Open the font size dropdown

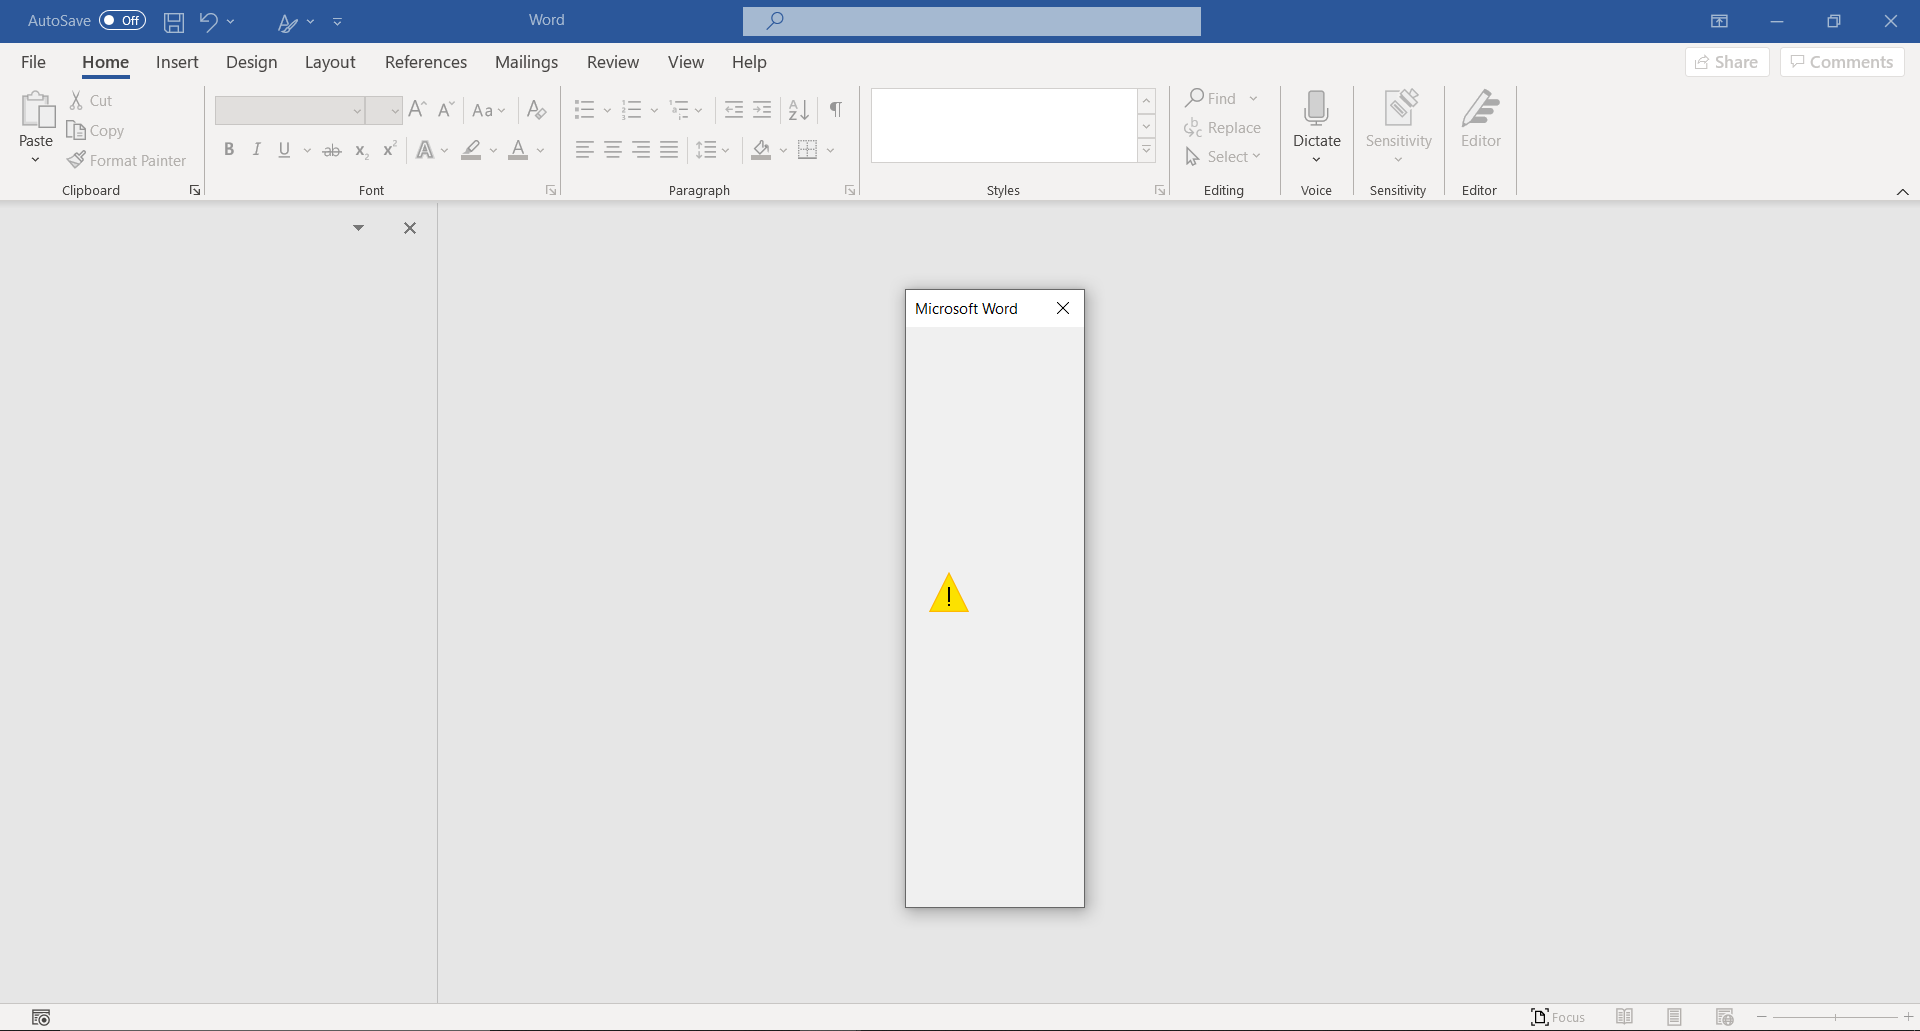click(x=395, y=110)
